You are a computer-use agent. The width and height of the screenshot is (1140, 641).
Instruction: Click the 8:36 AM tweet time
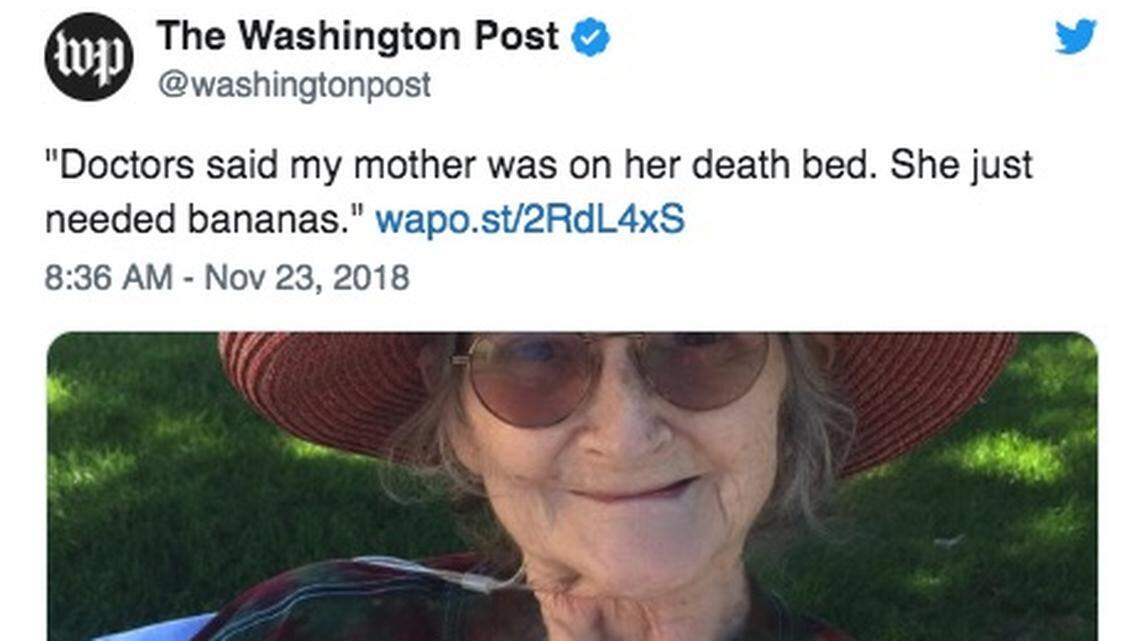pos(108,277)
